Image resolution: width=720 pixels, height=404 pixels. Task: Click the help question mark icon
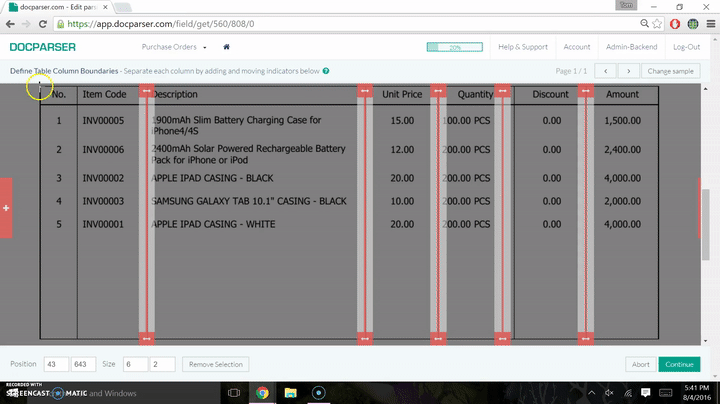click(x=327, y=71)
